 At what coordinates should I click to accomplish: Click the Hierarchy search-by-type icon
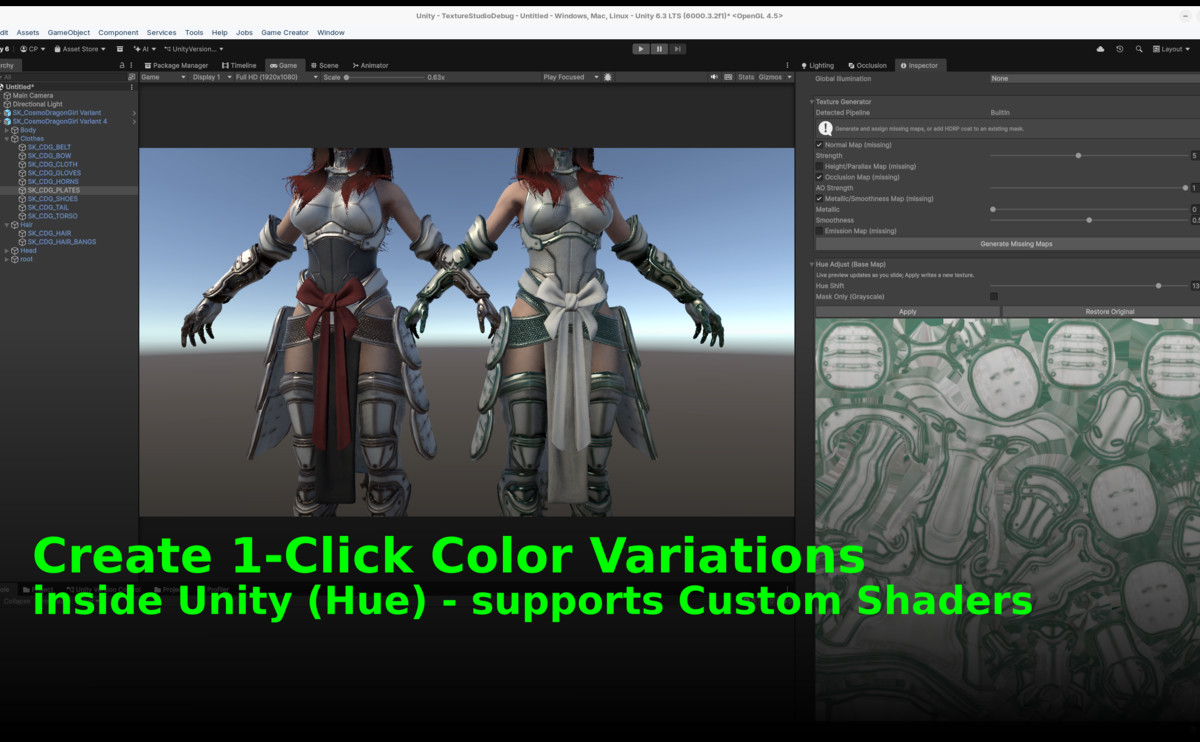[132, 77]
